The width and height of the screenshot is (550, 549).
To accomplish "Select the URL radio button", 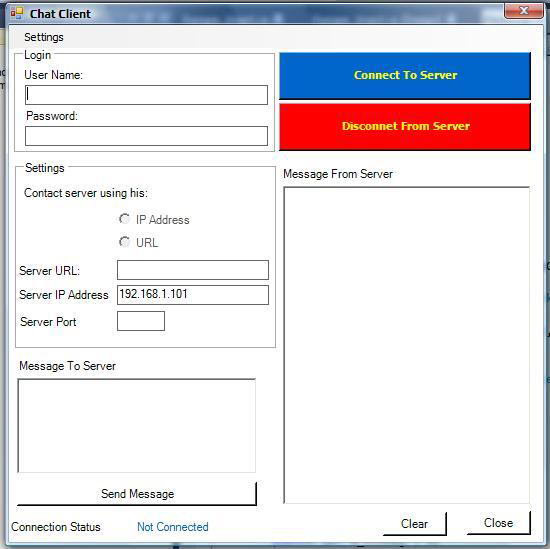I will (x=124, y=242).
